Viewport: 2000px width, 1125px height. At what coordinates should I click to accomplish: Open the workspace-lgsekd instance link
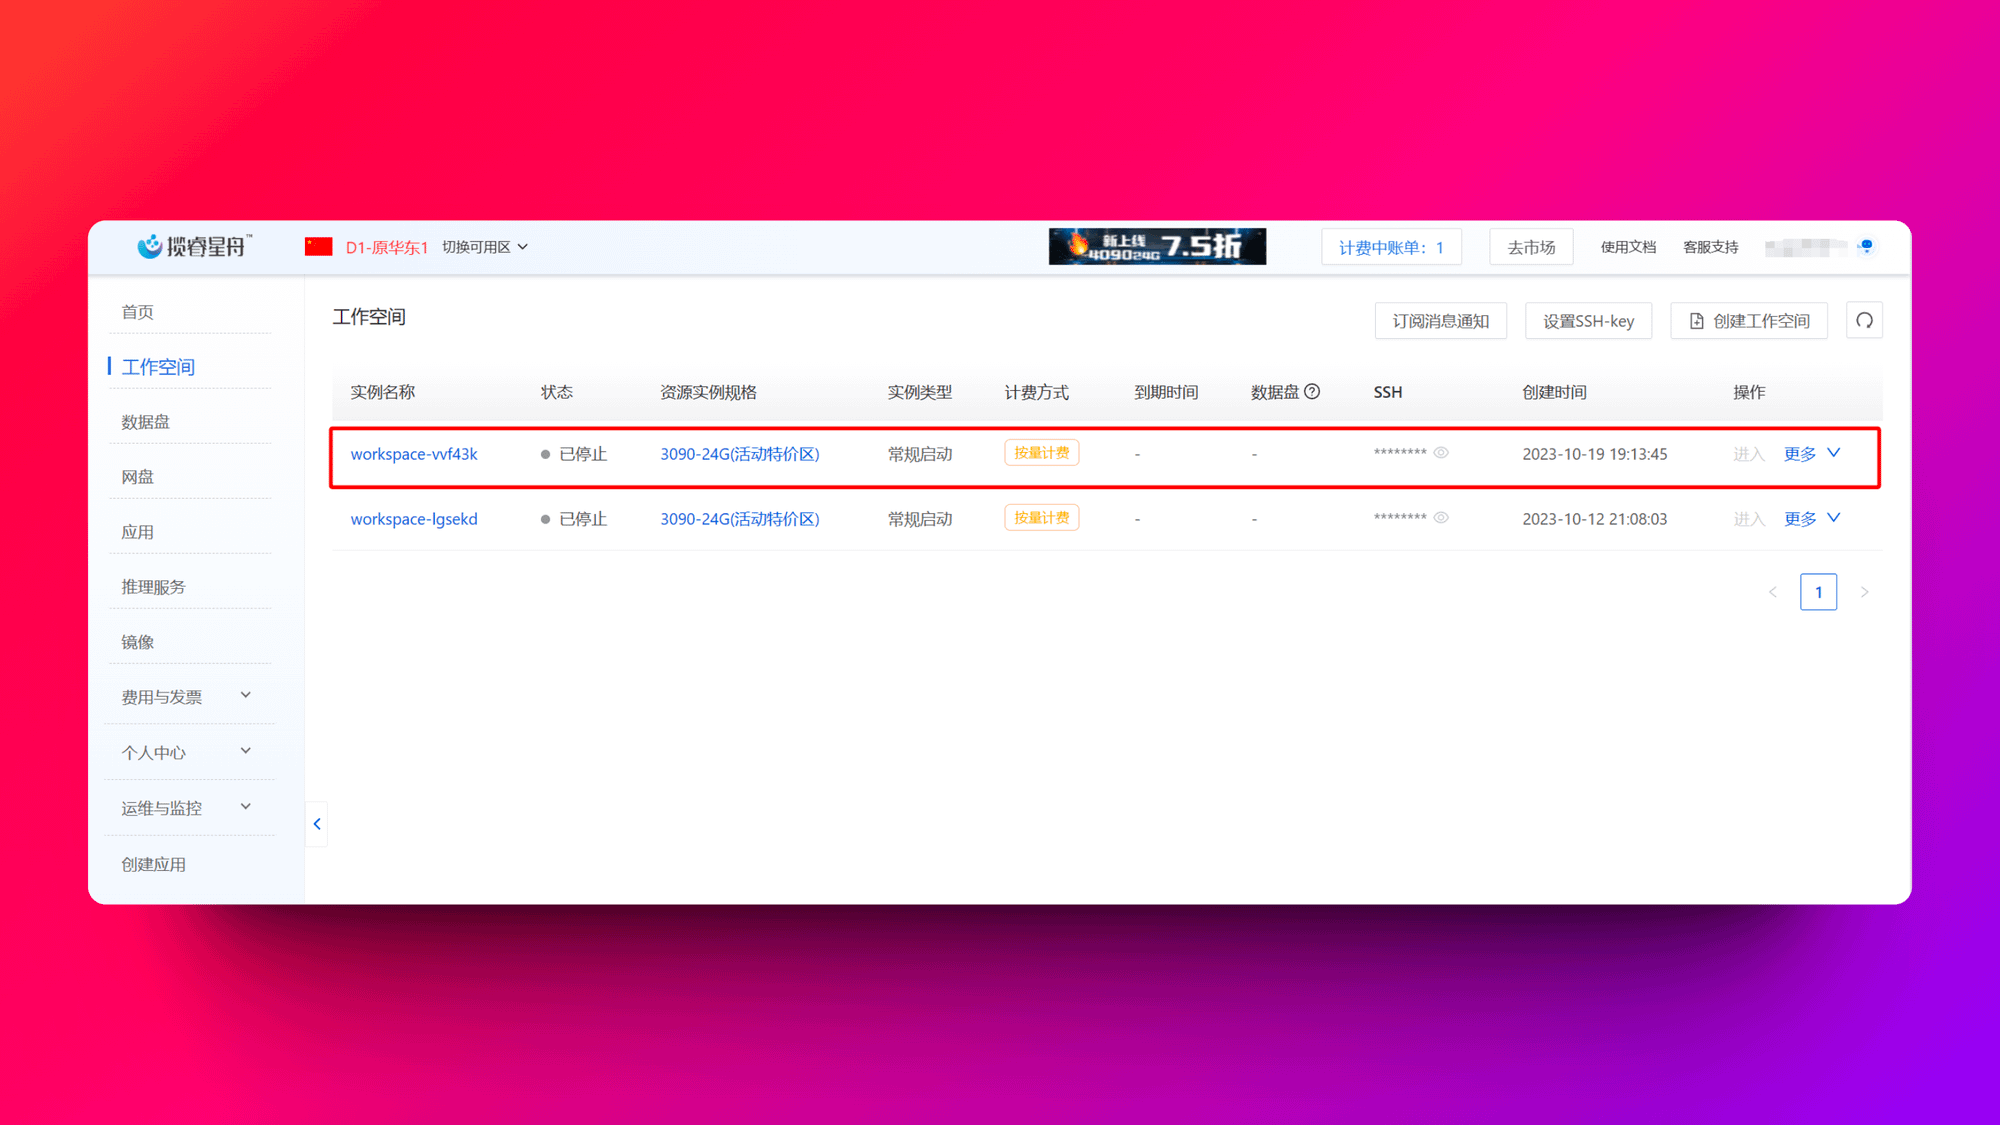click(414, 519)
